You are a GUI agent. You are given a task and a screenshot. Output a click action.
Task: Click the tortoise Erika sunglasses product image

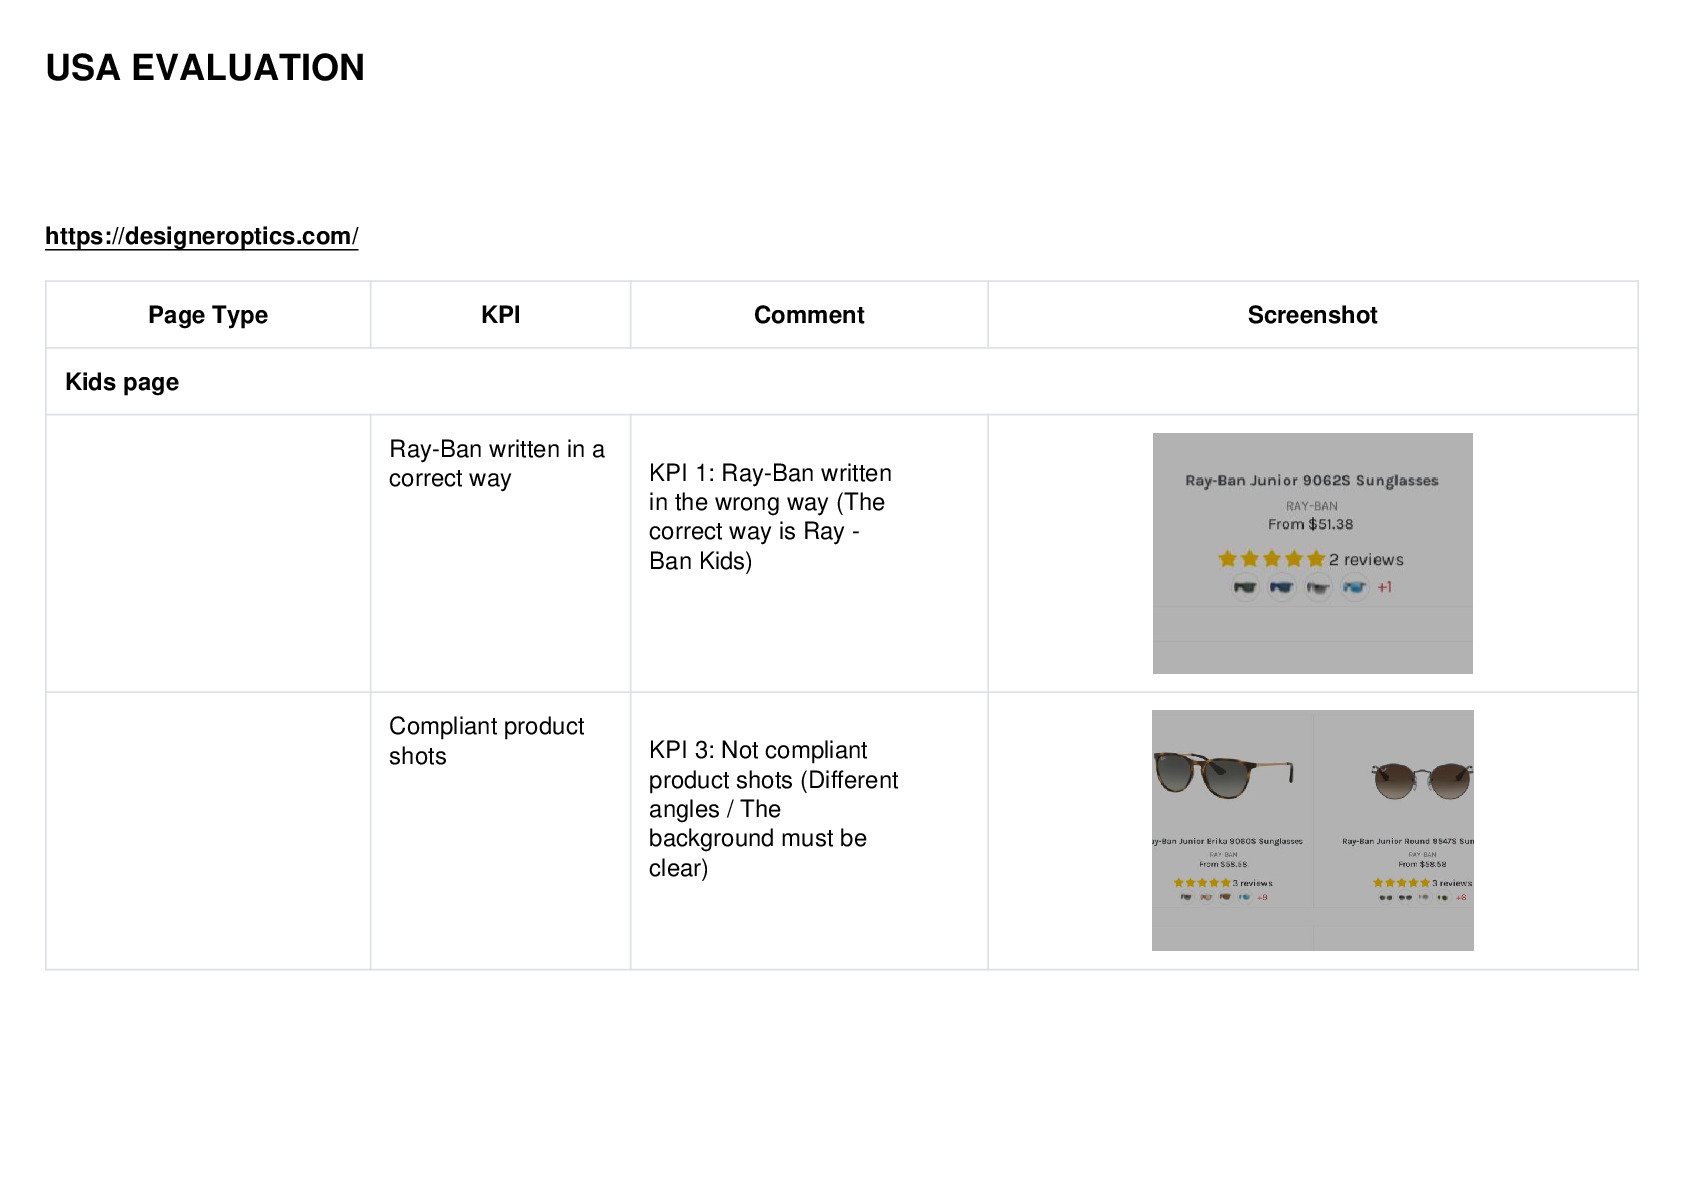click(x=1224, y=777)
